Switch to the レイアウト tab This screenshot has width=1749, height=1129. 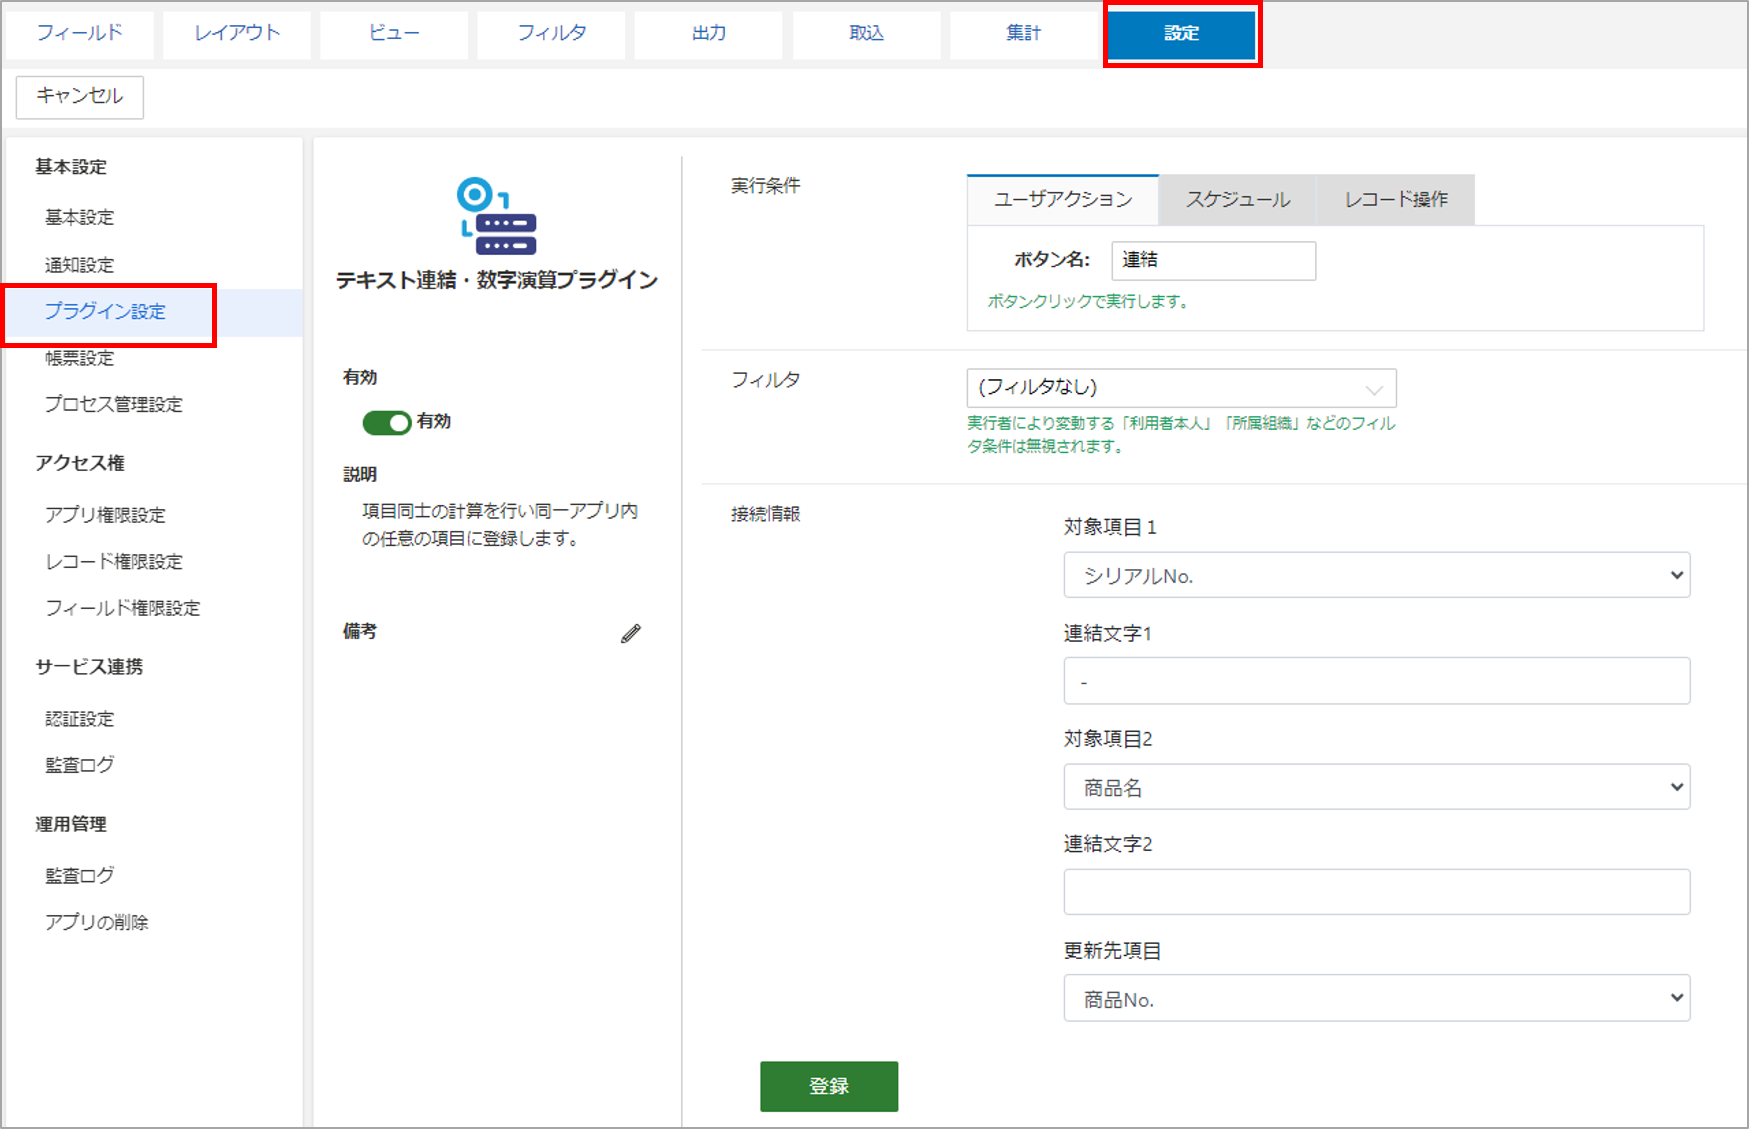coord(237,33)
